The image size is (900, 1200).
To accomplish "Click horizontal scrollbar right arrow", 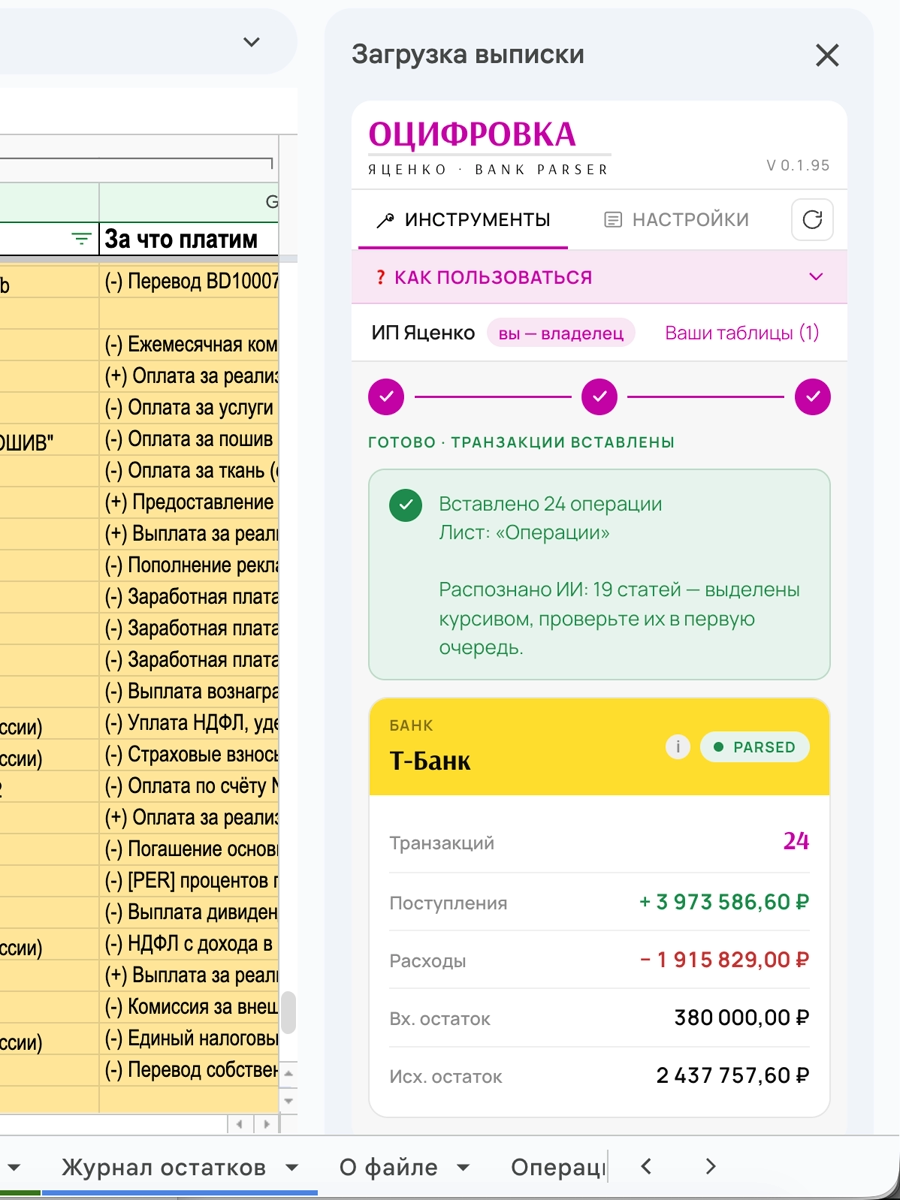I will 265,1125.
